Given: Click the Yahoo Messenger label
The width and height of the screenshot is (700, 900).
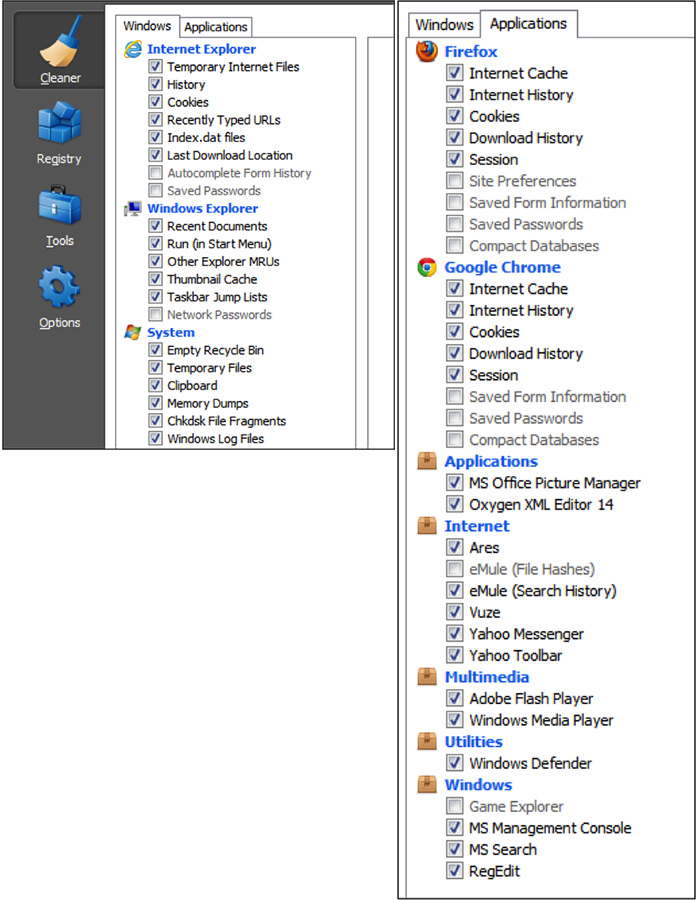Looking at the screenshot, I should click(526, 634).
